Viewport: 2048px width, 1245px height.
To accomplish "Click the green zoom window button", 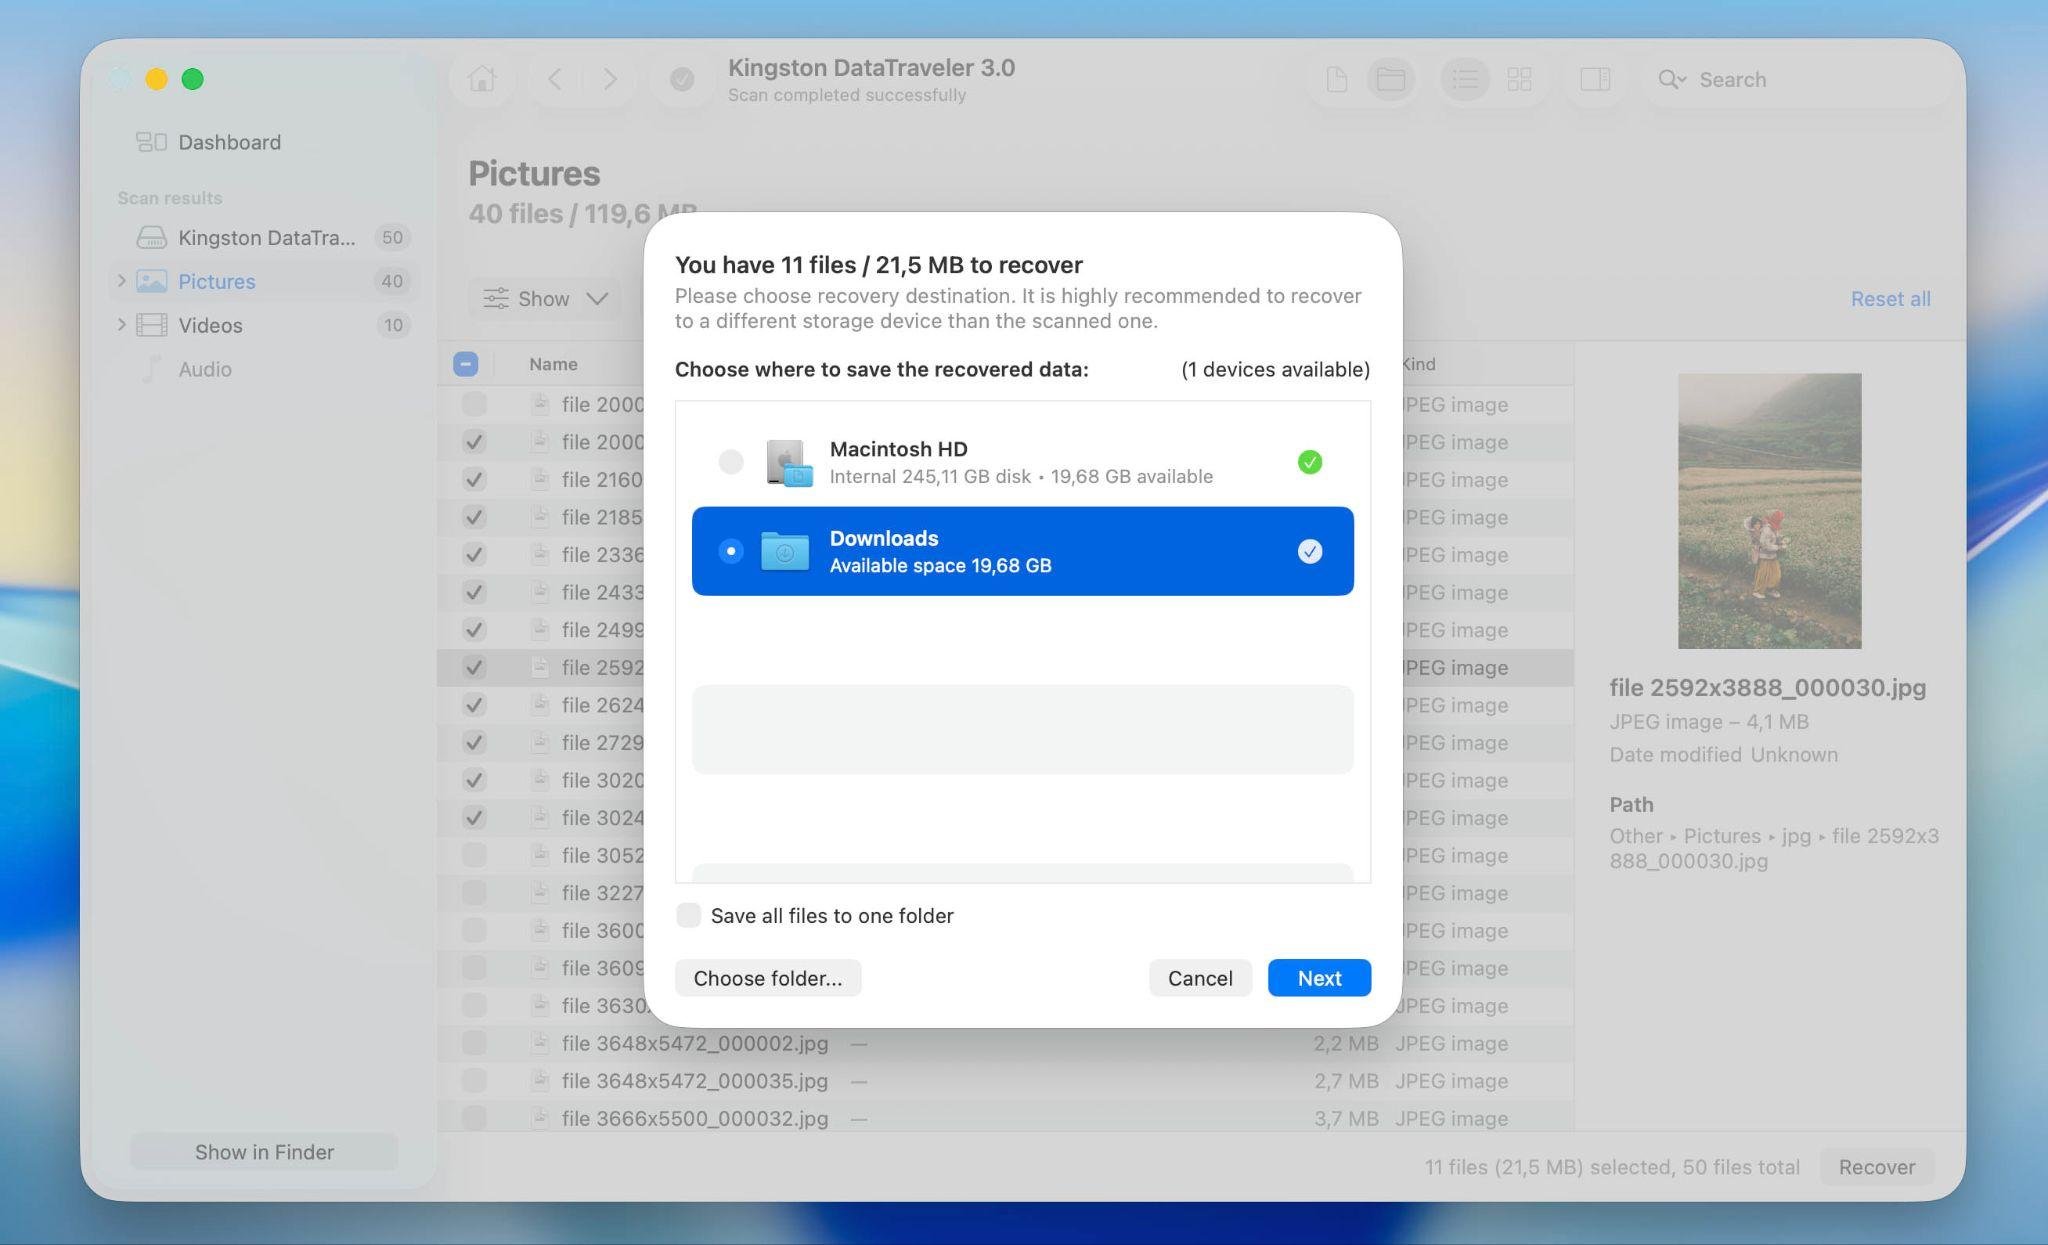I will pos(193,79).
